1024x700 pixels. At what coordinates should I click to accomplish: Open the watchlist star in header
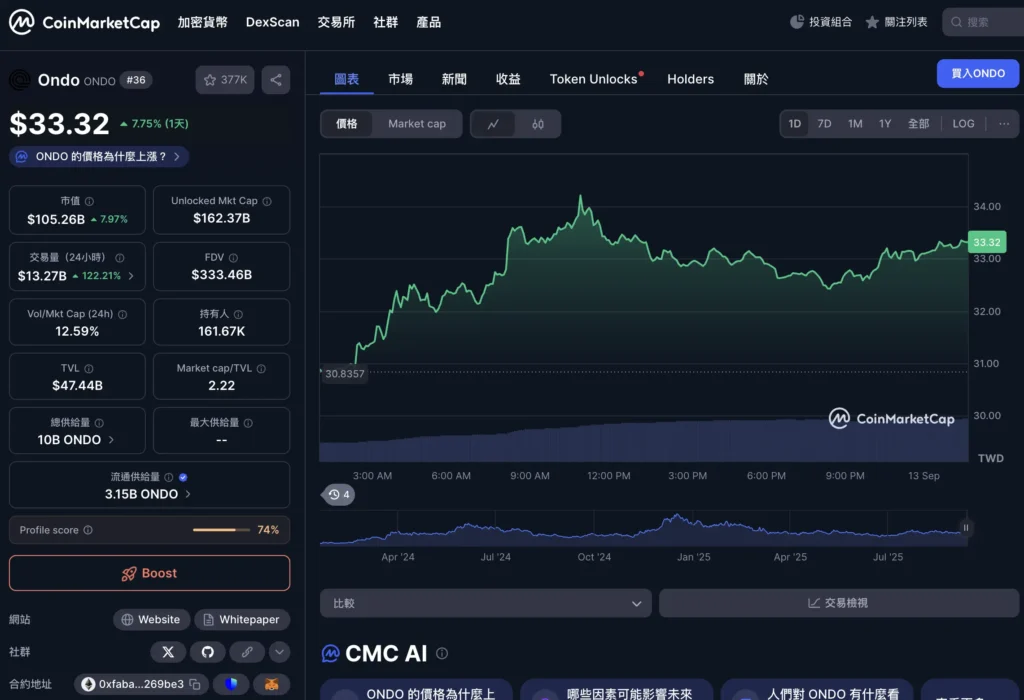click(x=872, y=22)
